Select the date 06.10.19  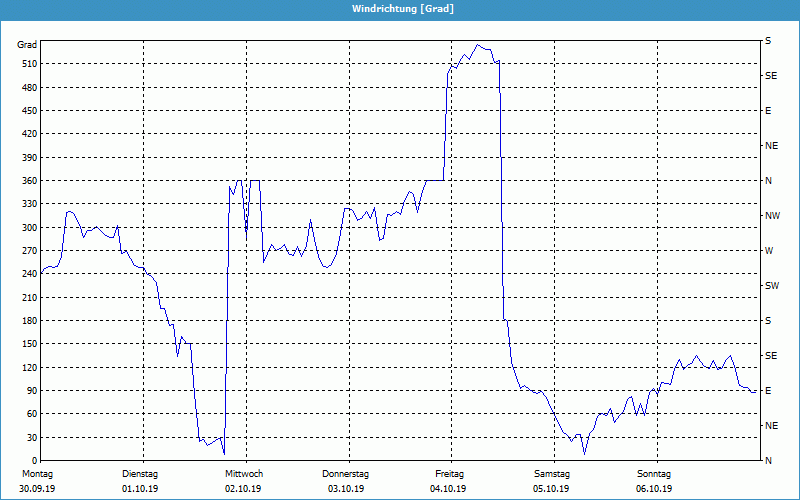(x=654, y=489)
